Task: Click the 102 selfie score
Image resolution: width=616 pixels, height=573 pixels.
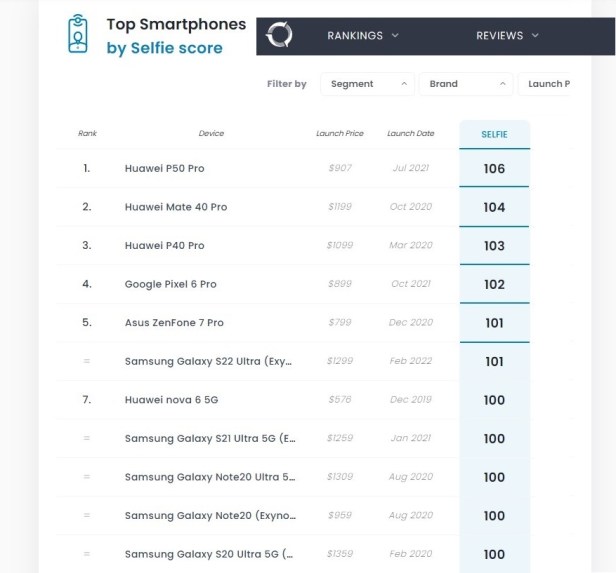Action: tap(494, 284)
